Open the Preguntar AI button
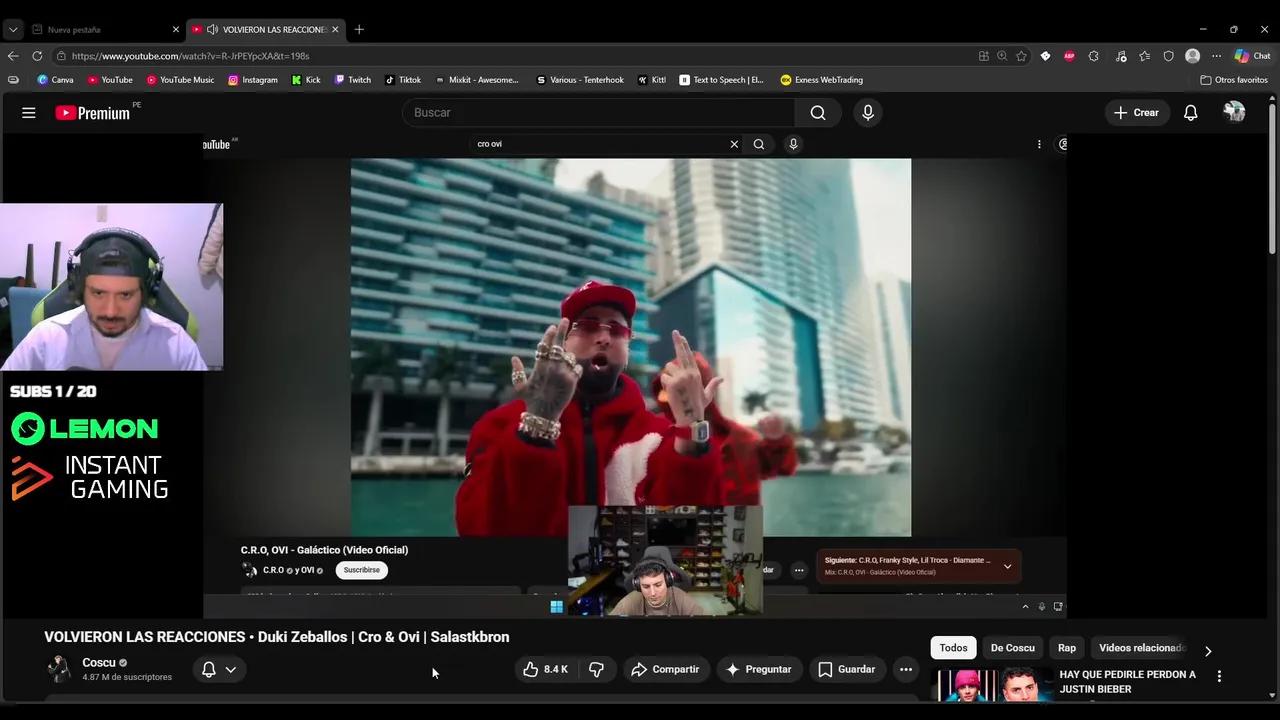 click(758, 669)
